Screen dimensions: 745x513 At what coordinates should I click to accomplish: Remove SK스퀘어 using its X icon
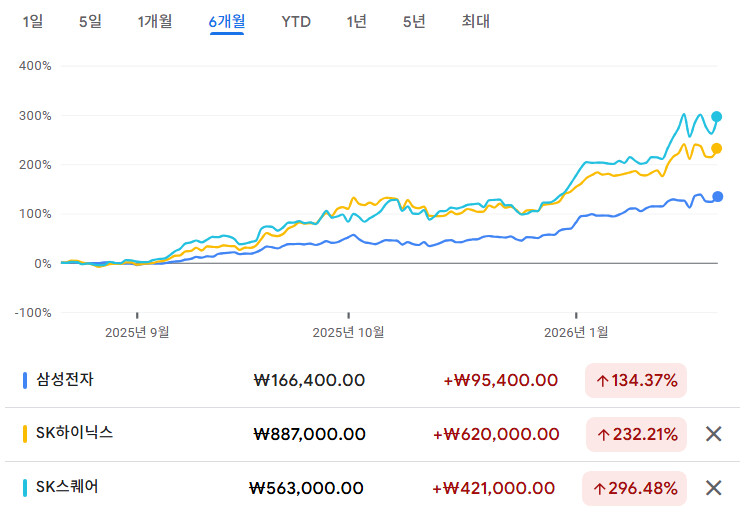[x=713, y=488]
